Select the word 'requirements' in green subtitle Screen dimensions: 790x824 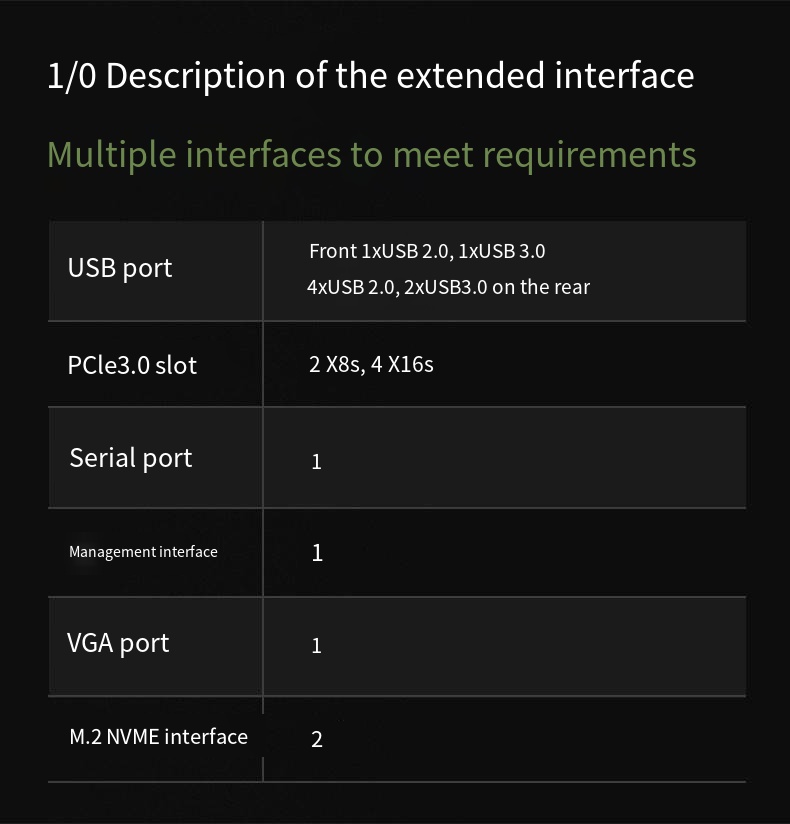[590, 156]
